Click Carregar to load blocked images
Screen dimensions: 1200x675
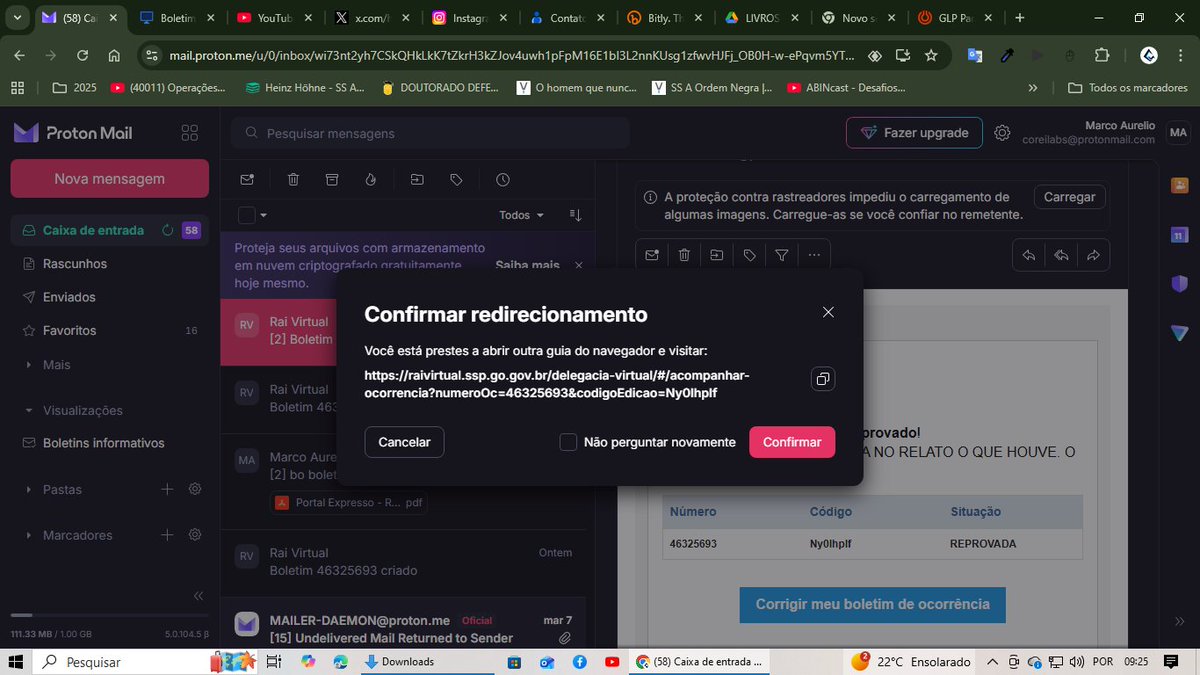point(1070,197)
